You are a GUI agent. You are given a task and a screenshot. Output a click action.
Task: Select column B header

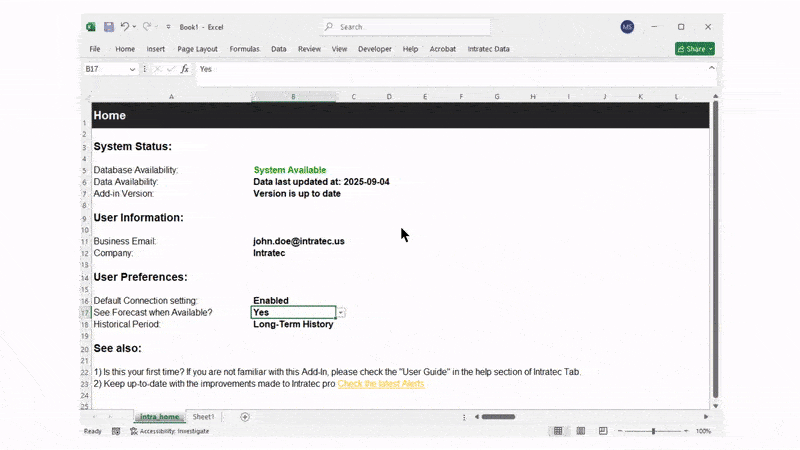tap(293, 96)
